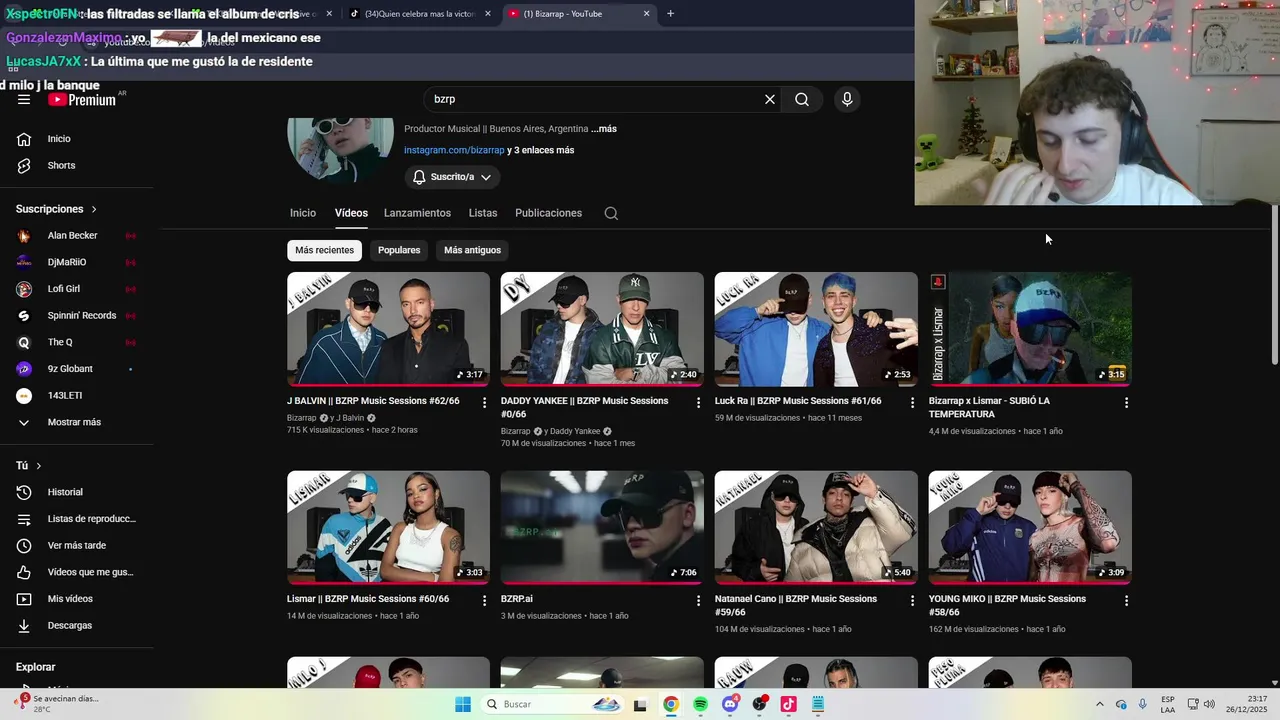Viewport: 1280px width, 720px height.
Task: Open options menu for DADDY YANKEE session video
Action: 698,402
